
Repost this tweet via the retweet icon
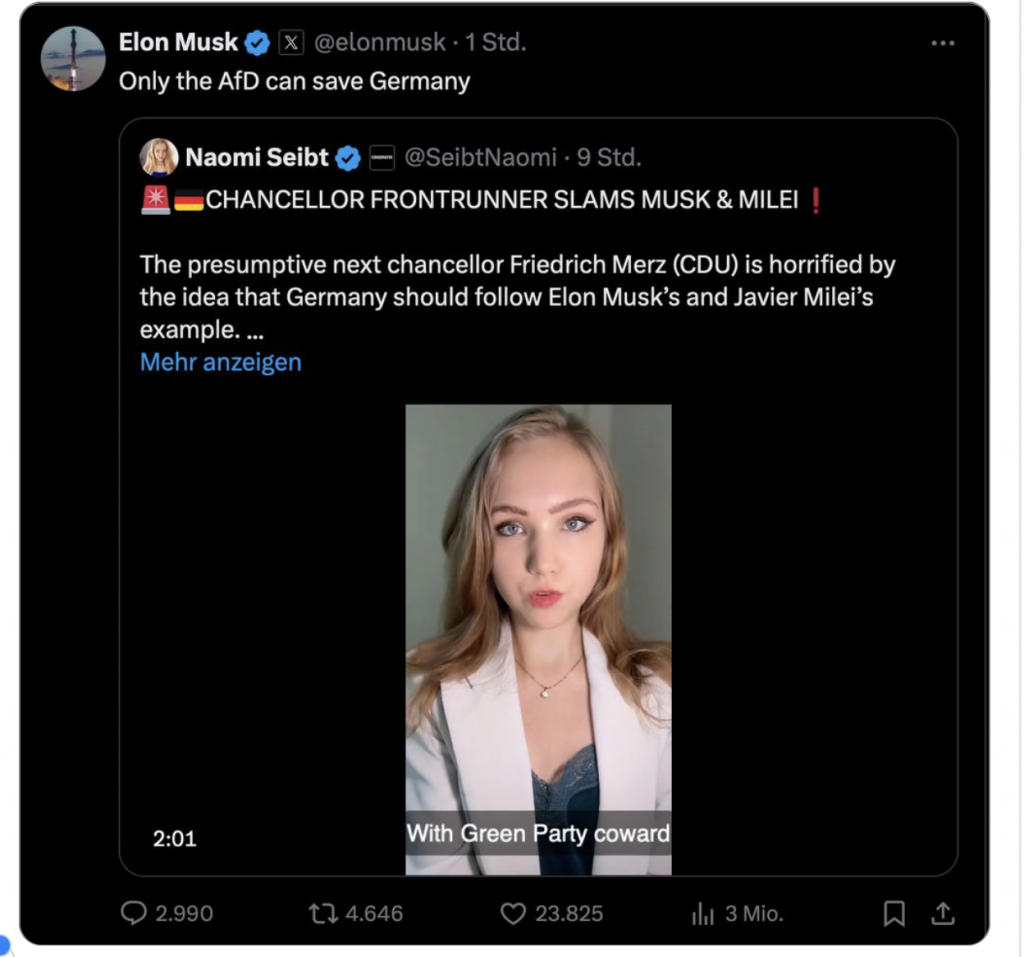click(322, 913)
